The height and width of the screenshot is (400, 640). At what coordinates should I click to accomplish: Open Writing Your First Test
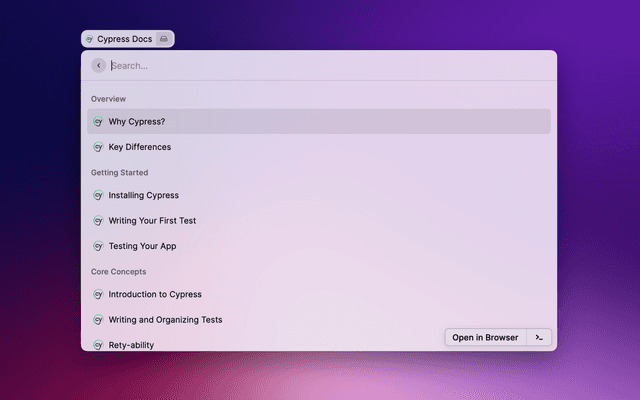pyautogui.click(x=152, y=220)
